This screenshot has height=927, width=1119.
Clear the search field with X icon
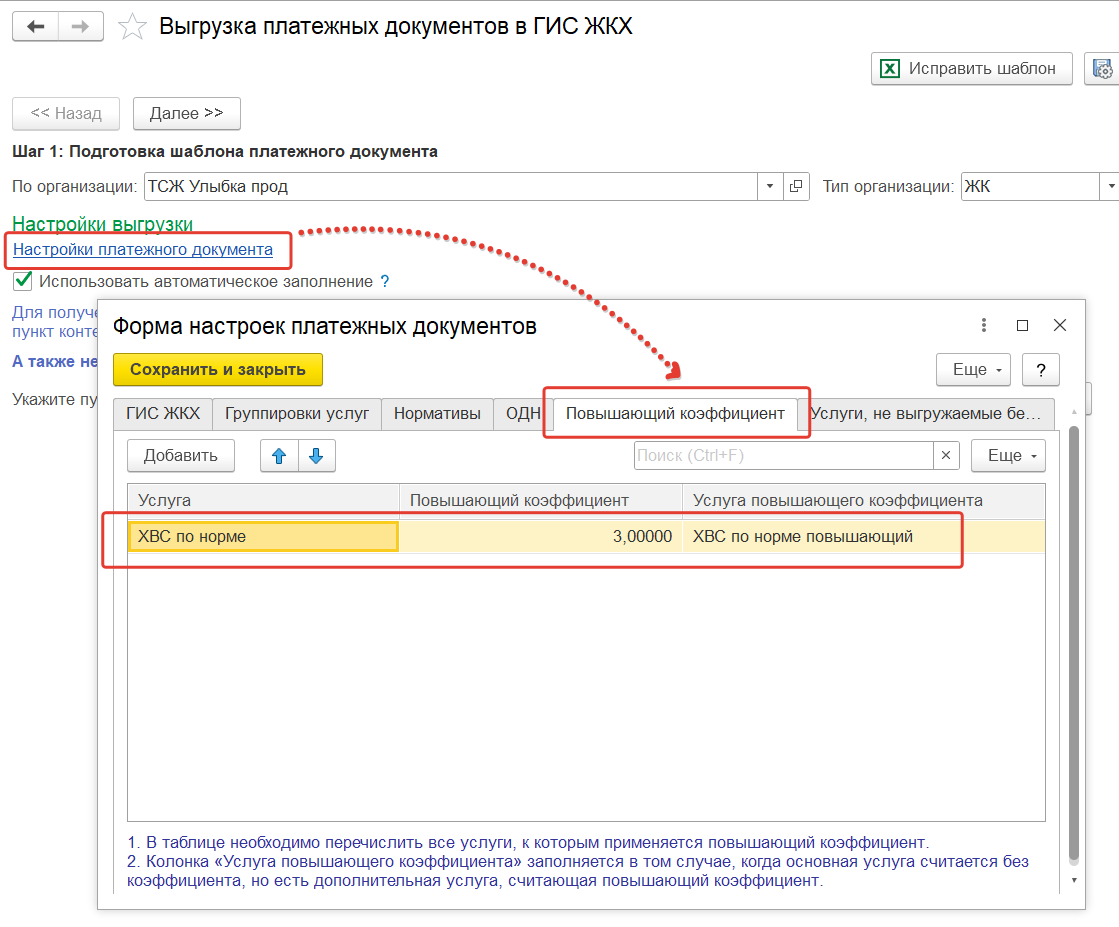(x=946, y=456)
